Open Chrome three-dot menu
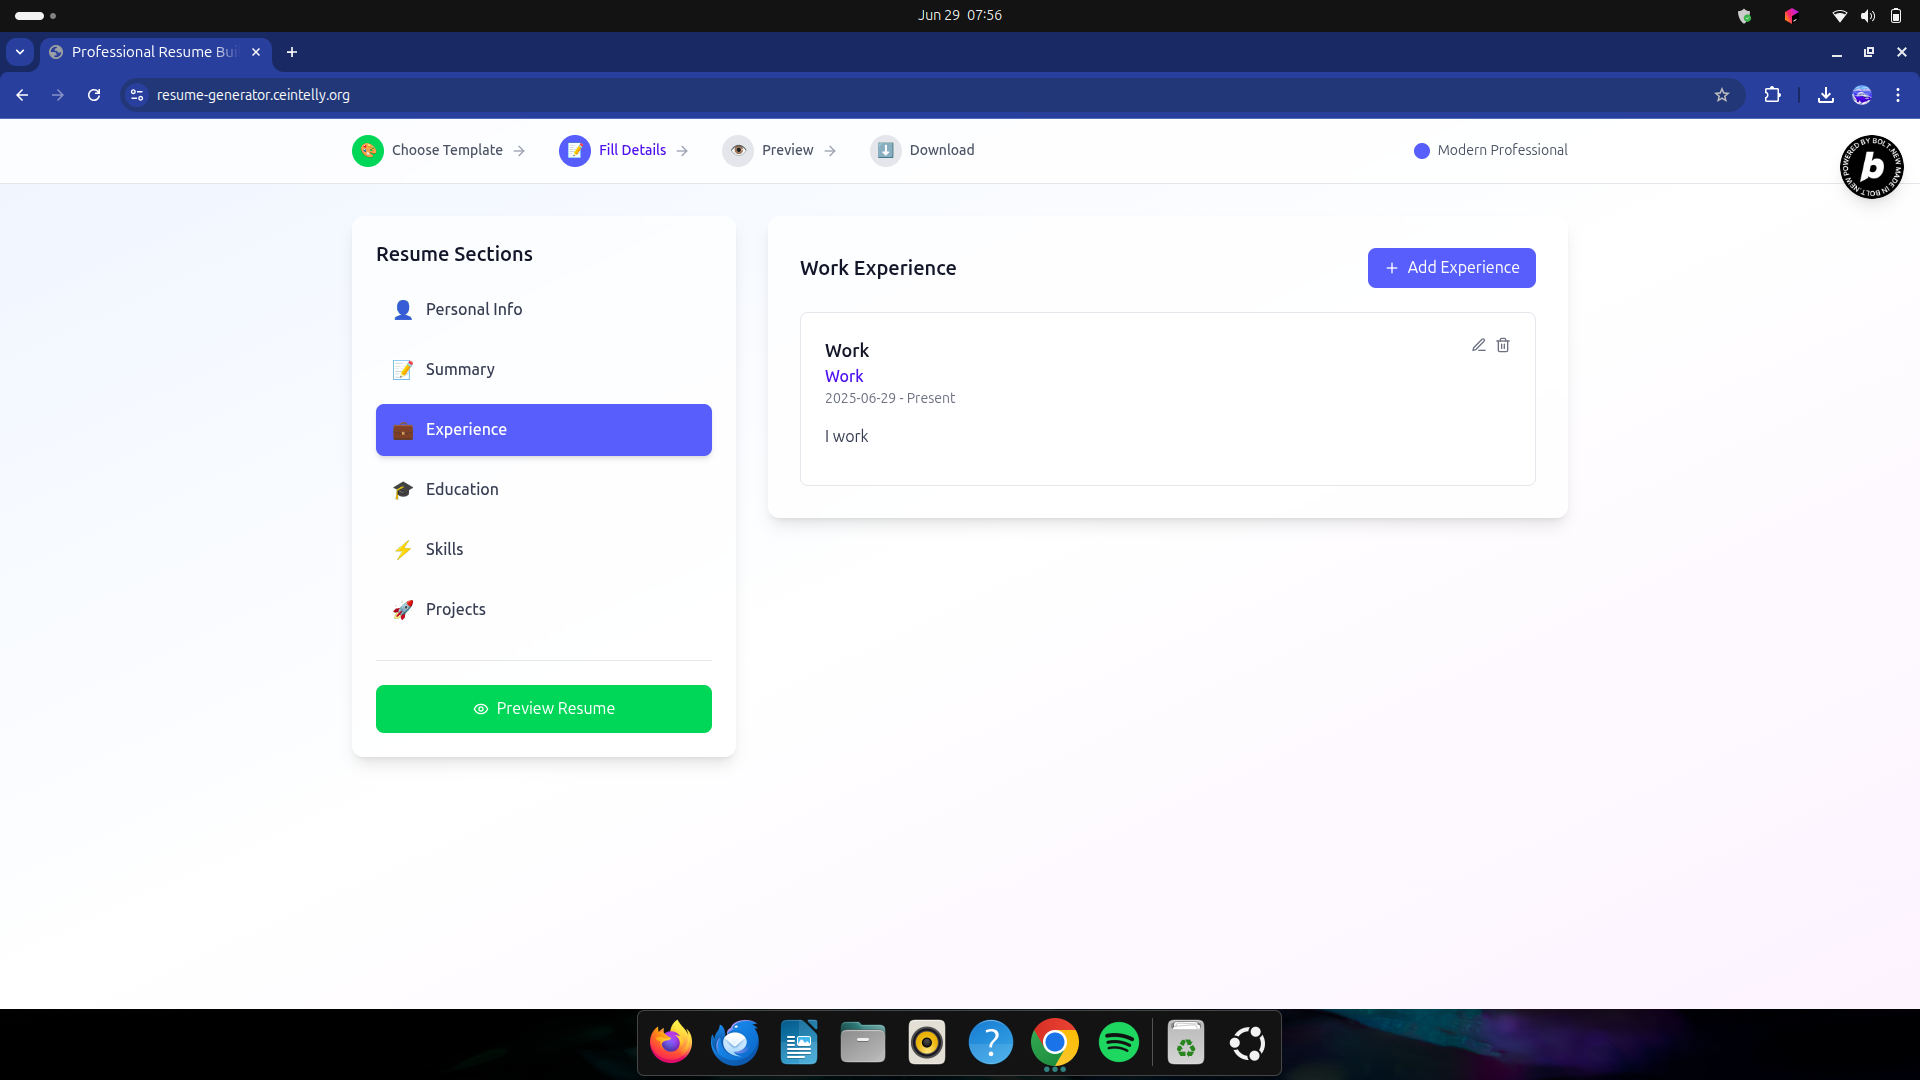The height and width of the screenshot is (1080, 1920). coord(1898,95)
